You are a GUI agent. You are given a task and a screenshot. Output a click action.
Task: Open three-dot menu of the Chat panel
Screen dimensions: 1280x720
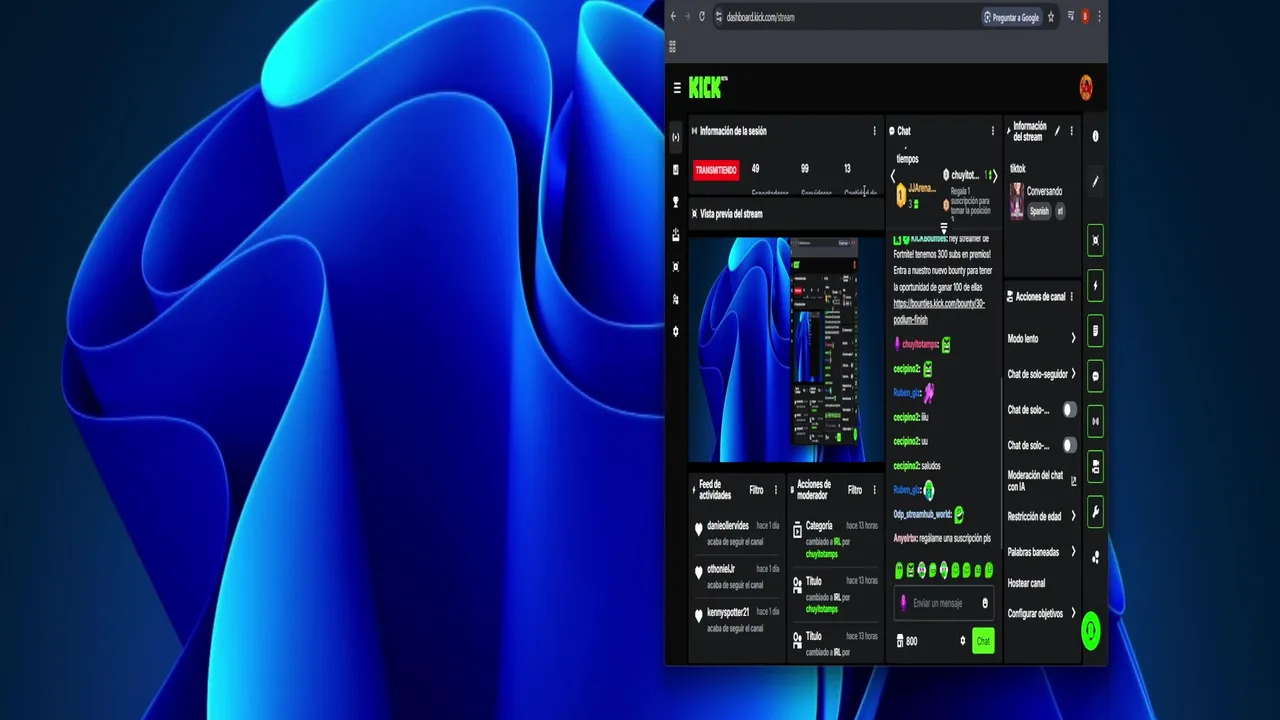tap(993, 131)
